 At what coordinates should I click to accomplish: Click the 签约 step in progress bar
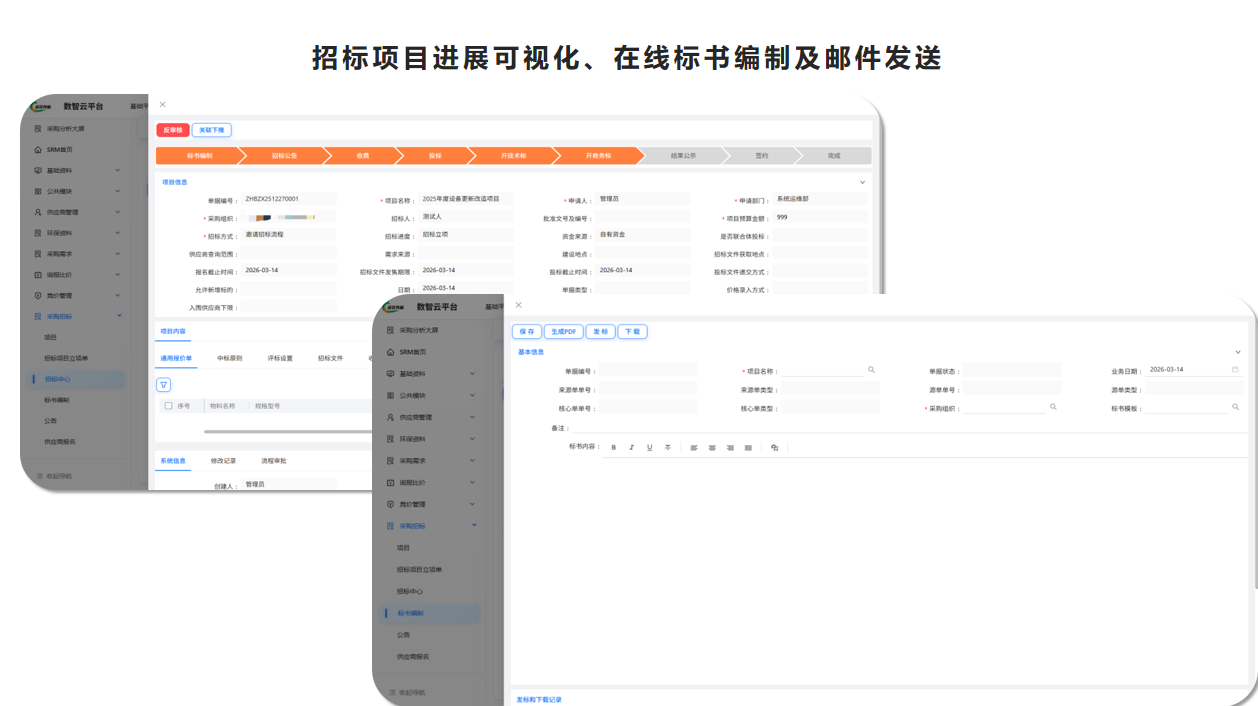(762, 156)
